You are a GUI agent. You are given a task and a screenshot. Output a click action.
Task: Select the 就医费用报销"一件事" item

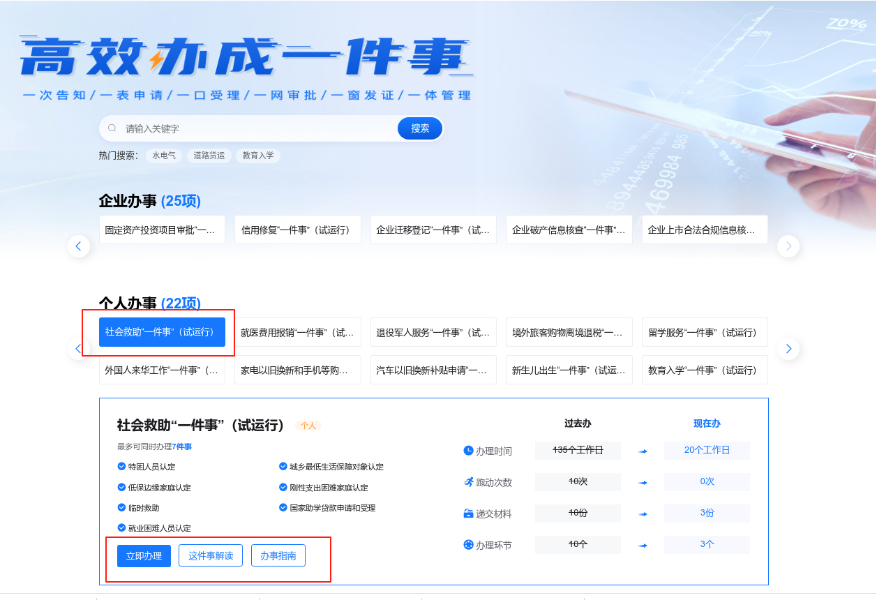[297, 332]
